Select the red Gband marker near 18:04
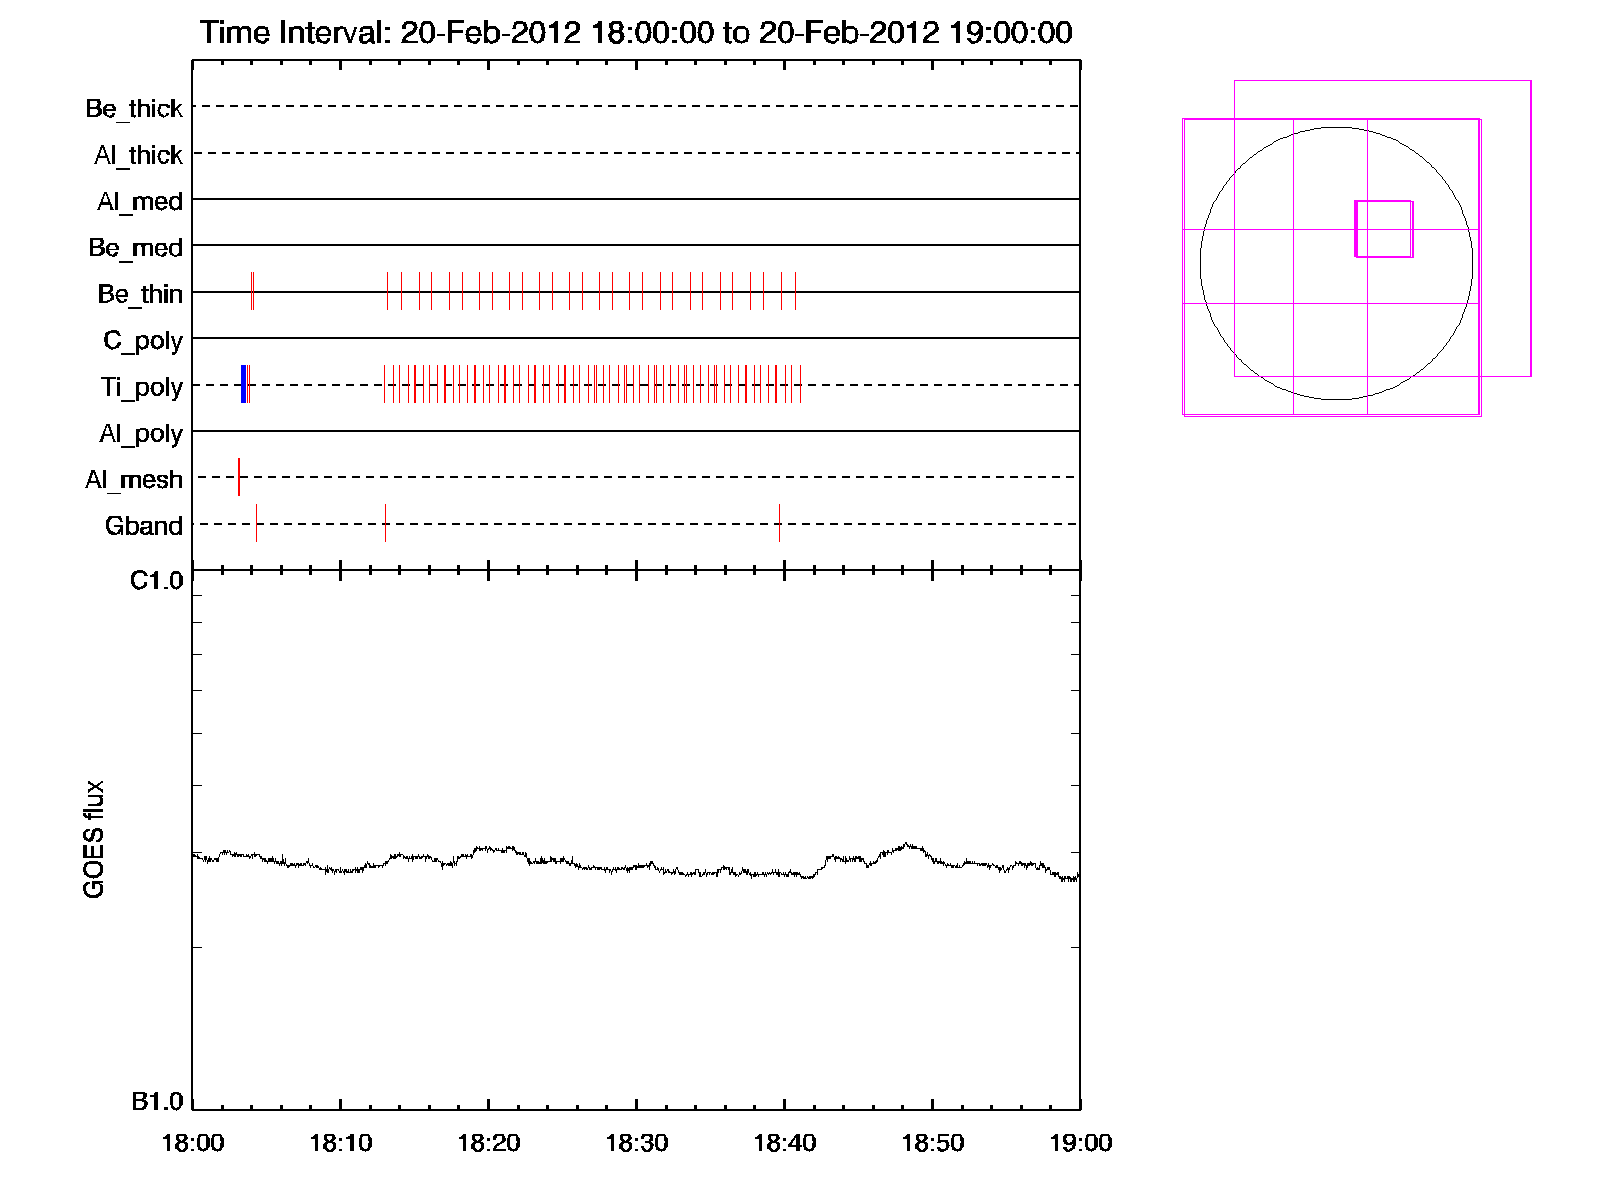 256,523
